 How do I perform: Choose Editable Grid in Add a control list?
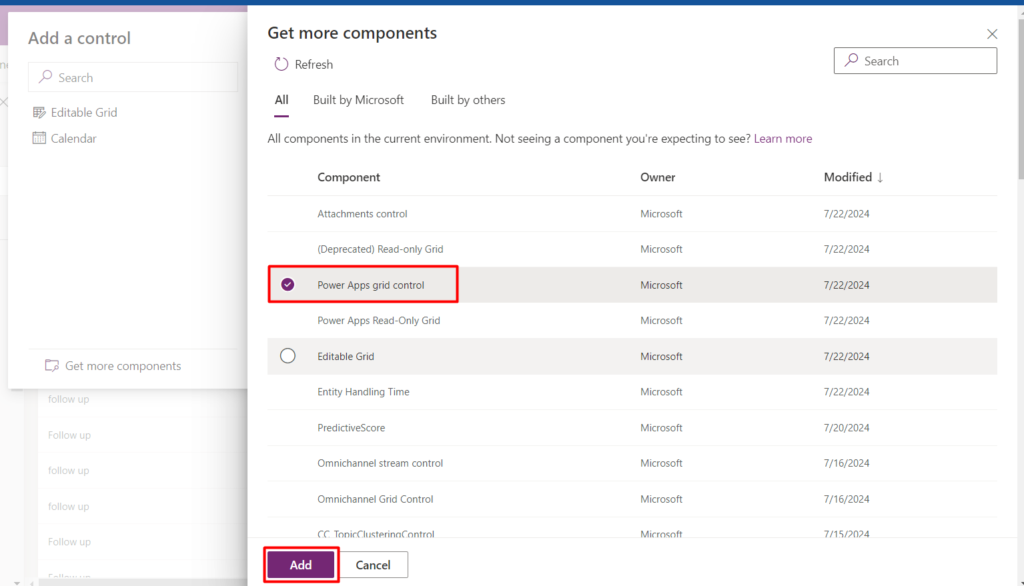[x=84, y=112]
